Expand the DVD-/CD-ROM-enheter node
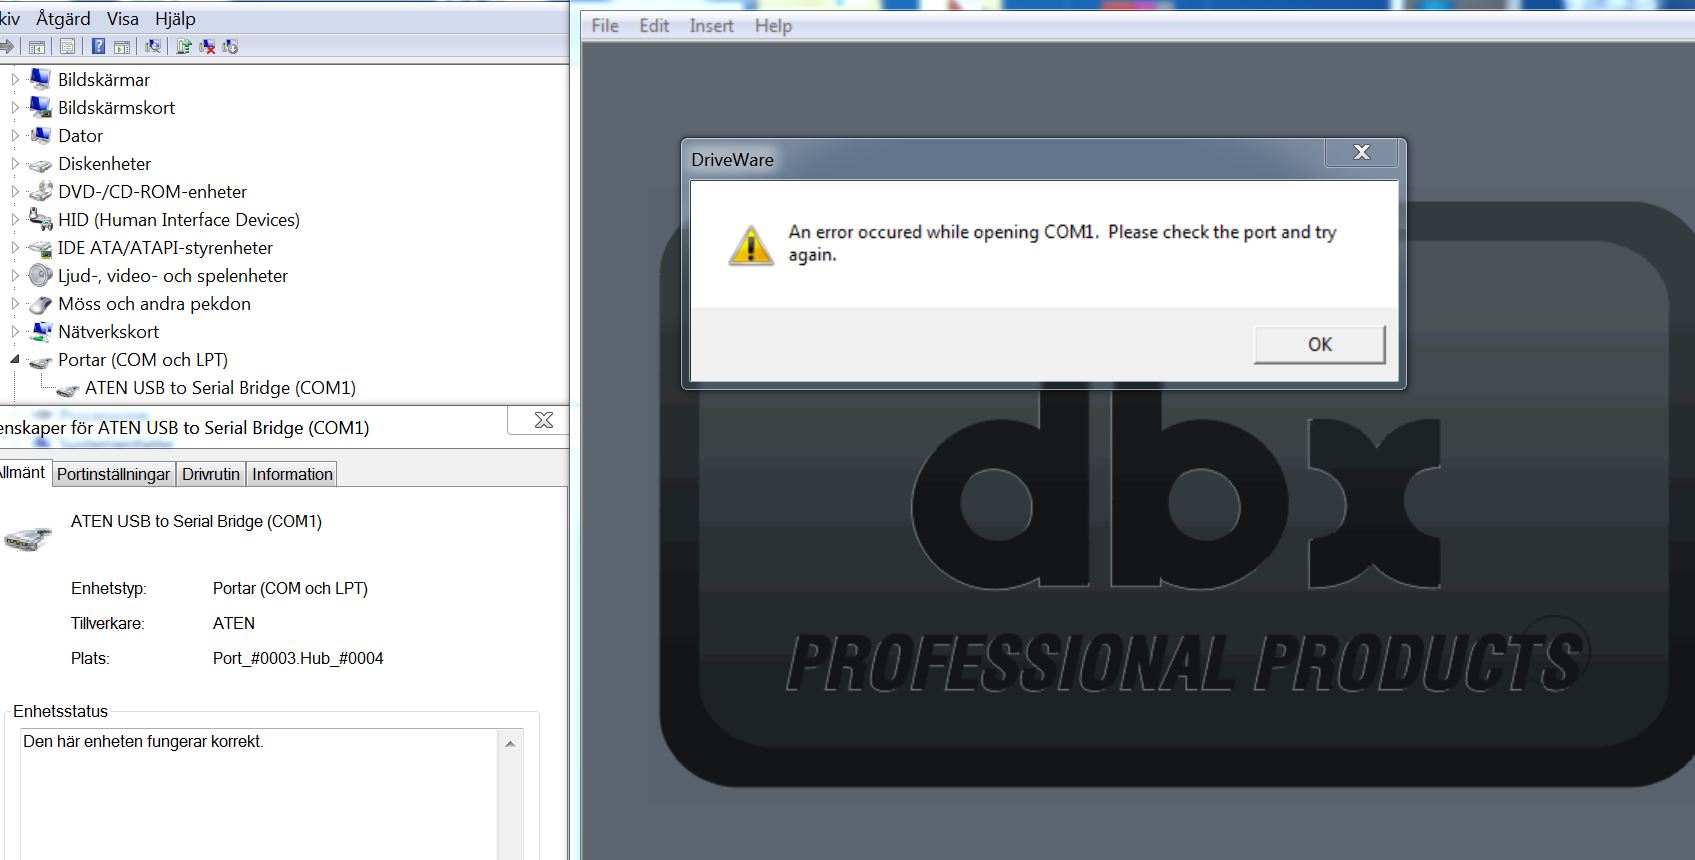 click(15, 191)
